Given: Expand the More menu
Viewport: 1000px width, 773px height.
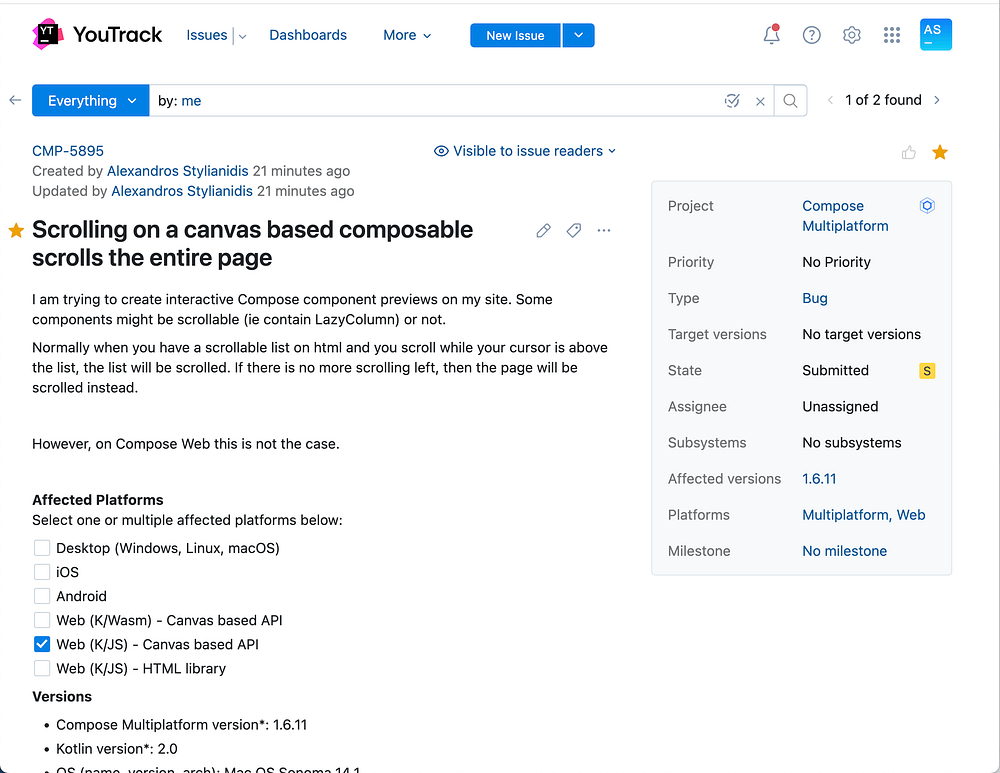Looking at the screenshot, I should click(407, 35).
